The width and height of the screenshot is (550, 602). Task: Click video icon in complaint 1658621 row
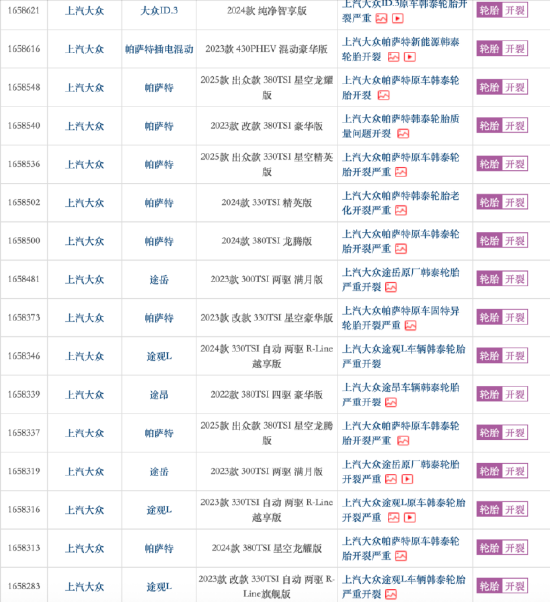[397, 18]
